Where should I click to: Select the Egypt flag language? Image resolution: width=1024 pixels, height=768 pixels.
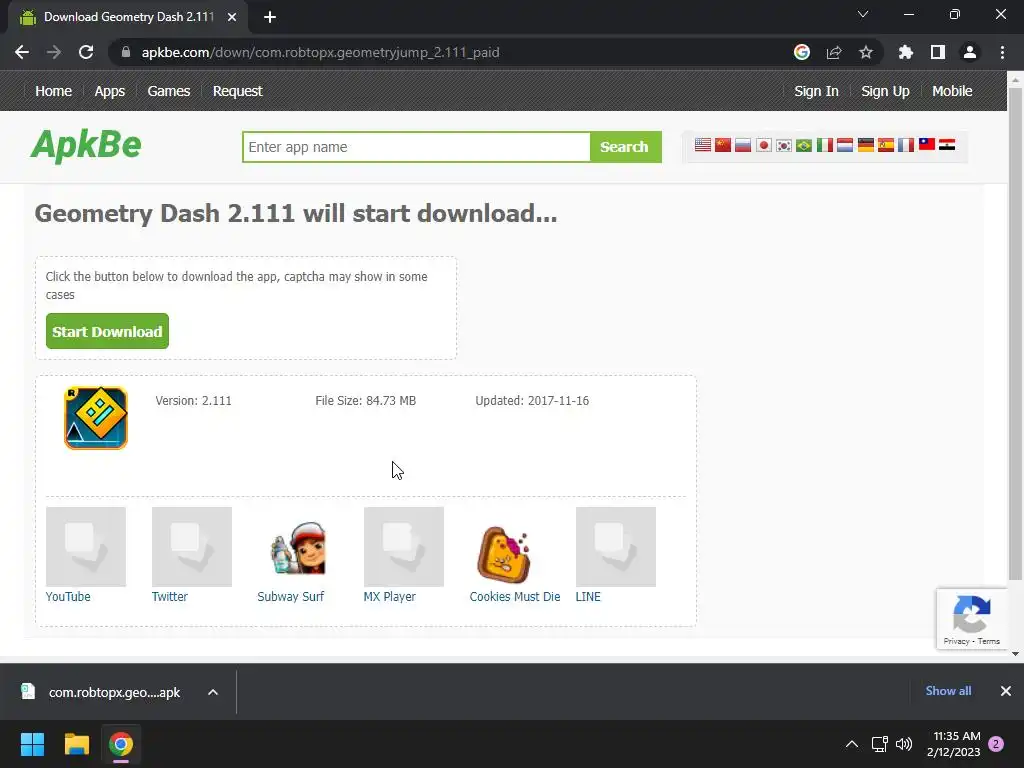tap(947, 145)
